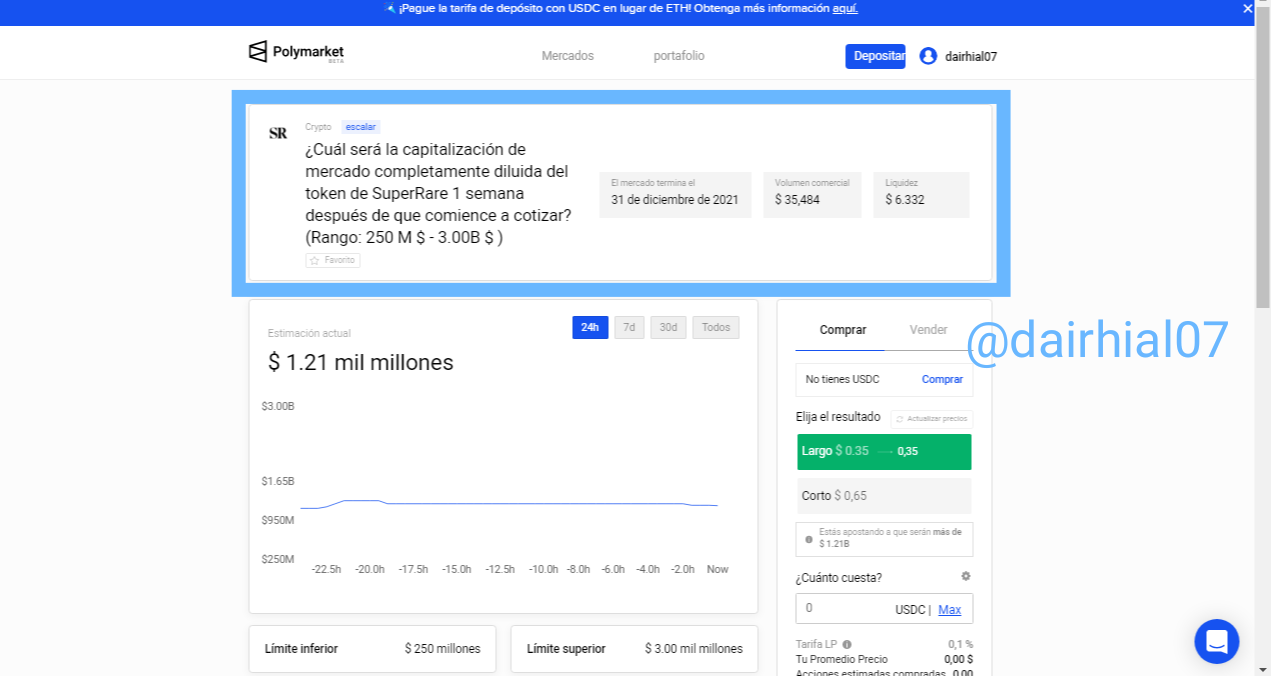Image resolution: width=1271 pixels, height=676 pixels.
Task: Click the escalar category tag
Action: tap(360, 127)
